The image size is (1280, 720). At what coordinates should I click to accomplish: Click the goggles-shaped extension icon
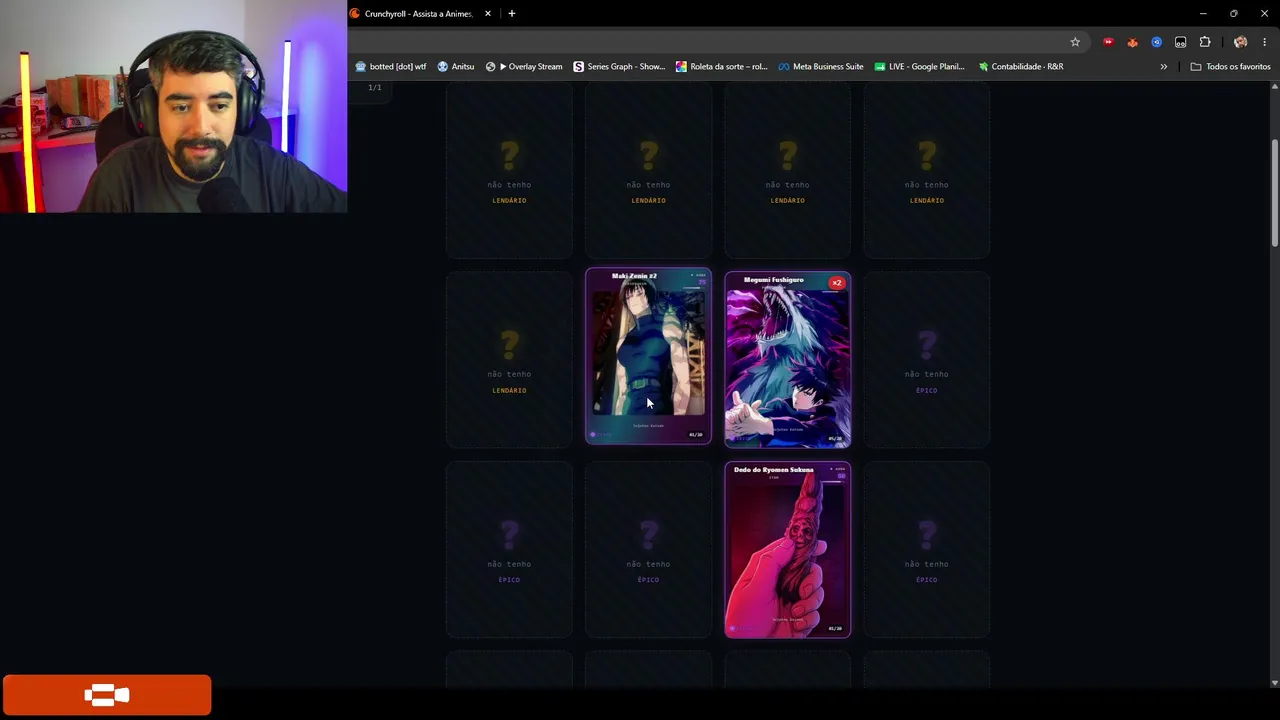click(1180, 42)
